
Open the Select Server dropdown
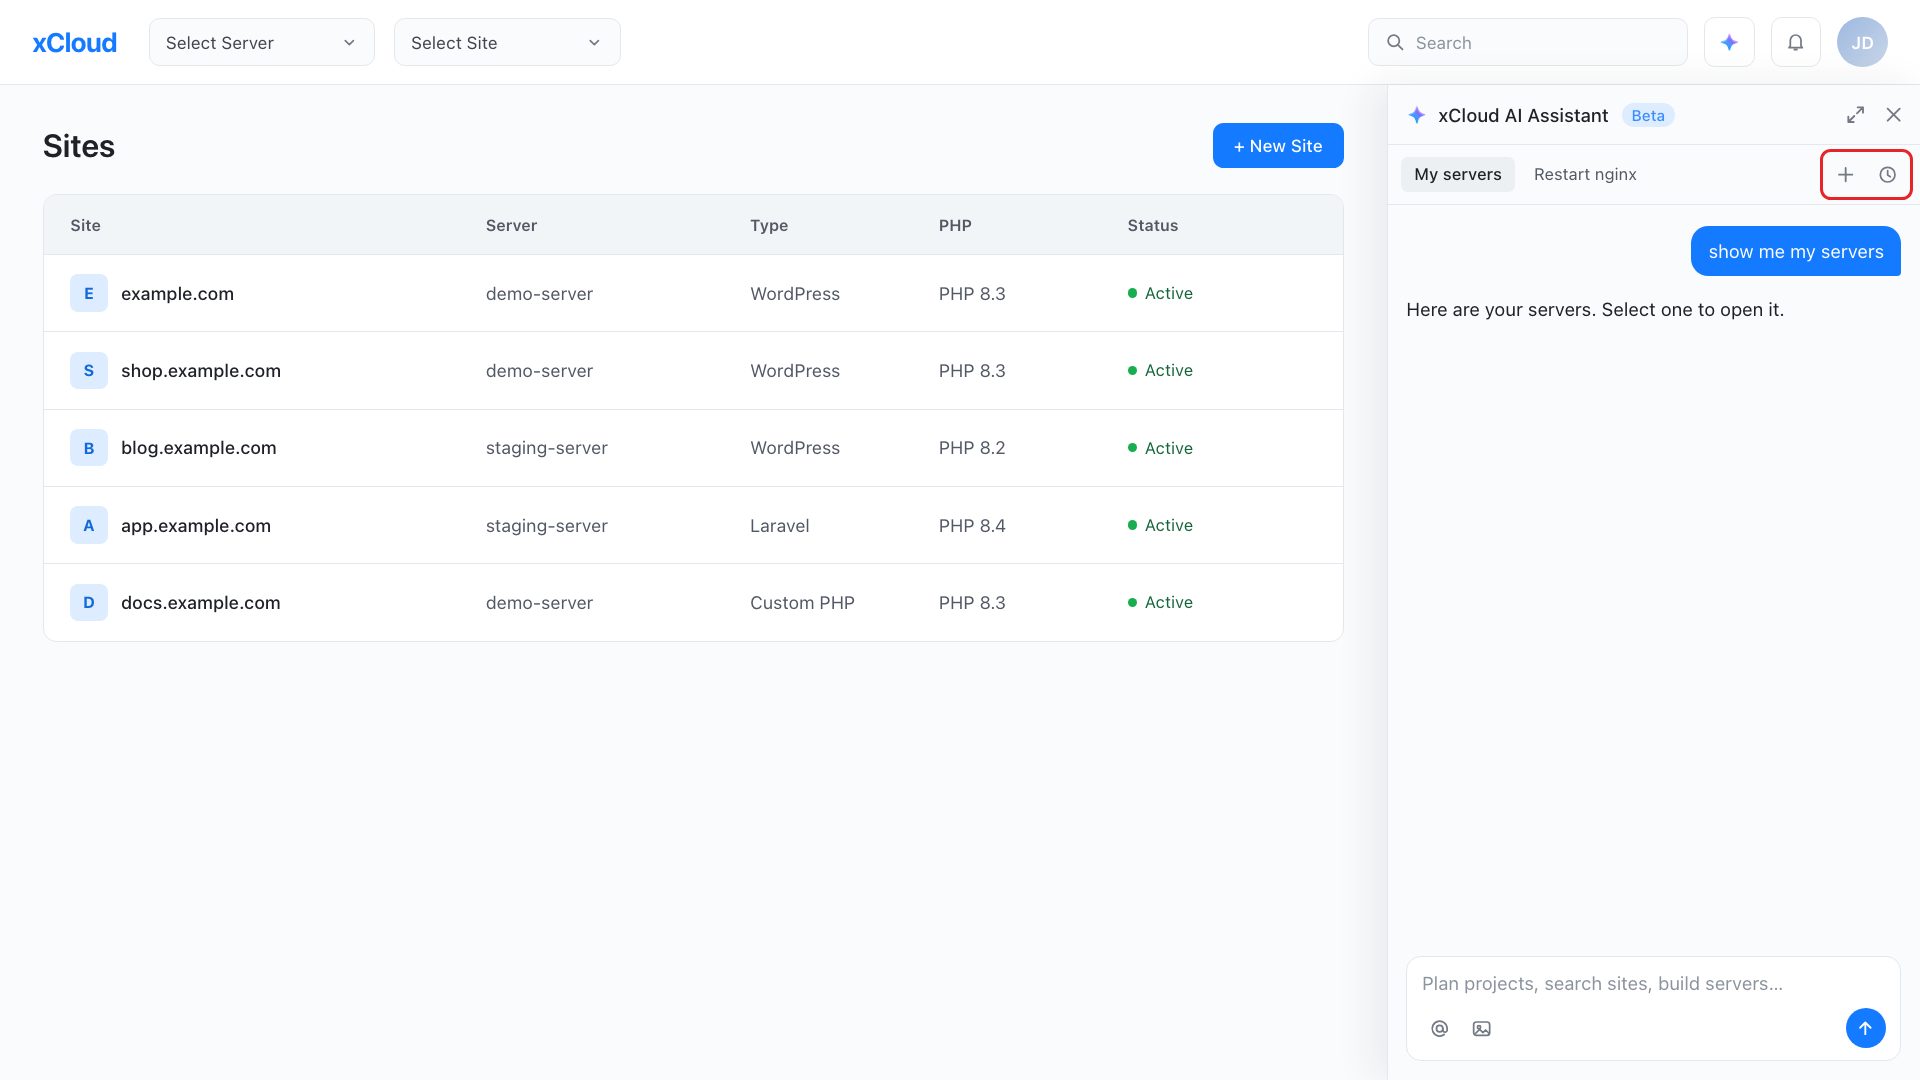pos(262,42)
